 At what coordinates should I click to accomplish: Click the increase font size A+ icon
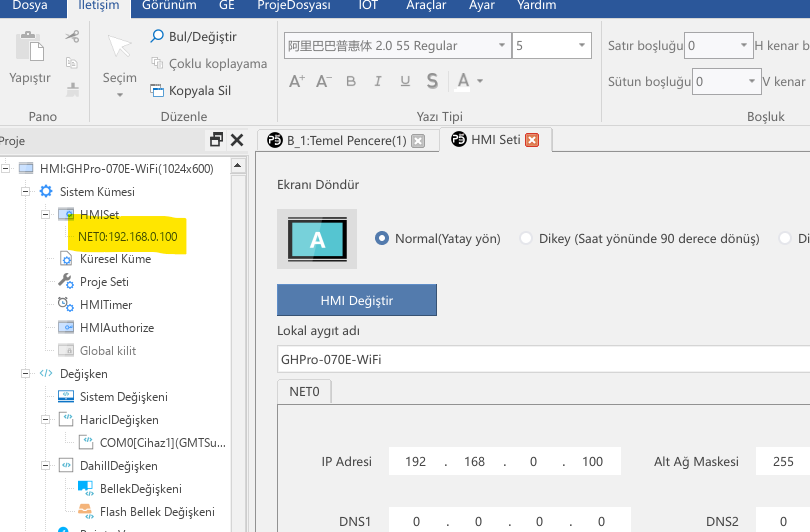pyautogui.click(x=297, y=81)
